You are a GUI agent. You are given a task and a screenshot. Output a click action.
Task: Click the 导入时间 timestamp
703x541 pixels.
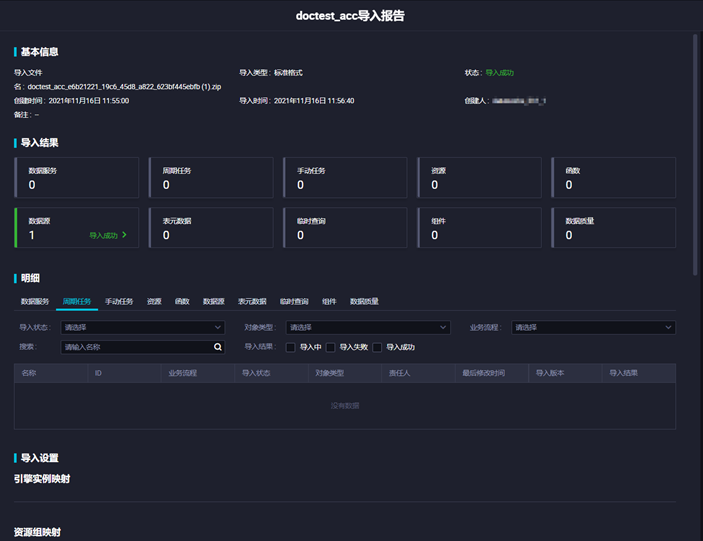(x=314, y=101)
